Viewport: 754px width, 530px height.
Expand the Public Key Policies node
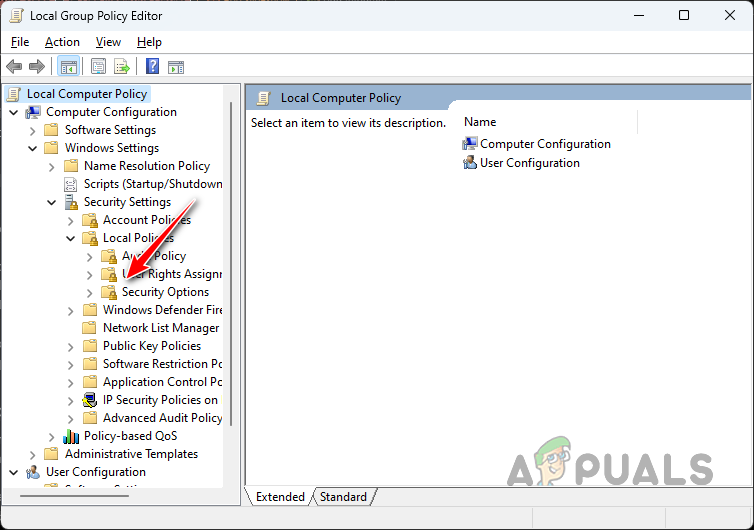point(71,347)
